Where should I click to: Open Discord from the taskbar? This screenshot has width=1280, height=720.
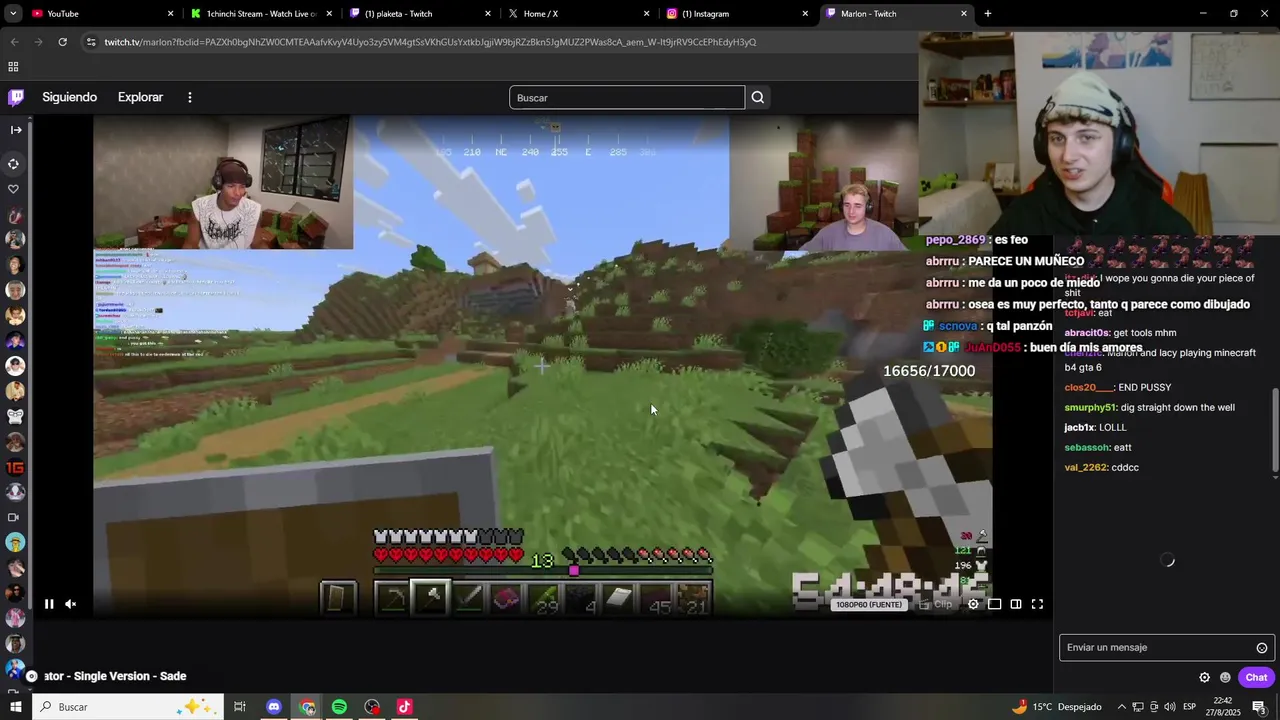click(x=274, y=707)
